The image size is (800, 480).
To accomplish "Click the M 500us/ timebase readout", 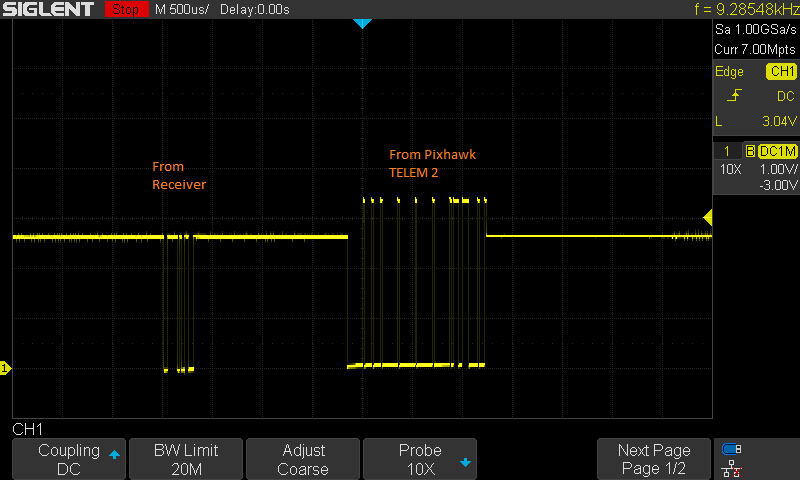I will click(182, 9).
